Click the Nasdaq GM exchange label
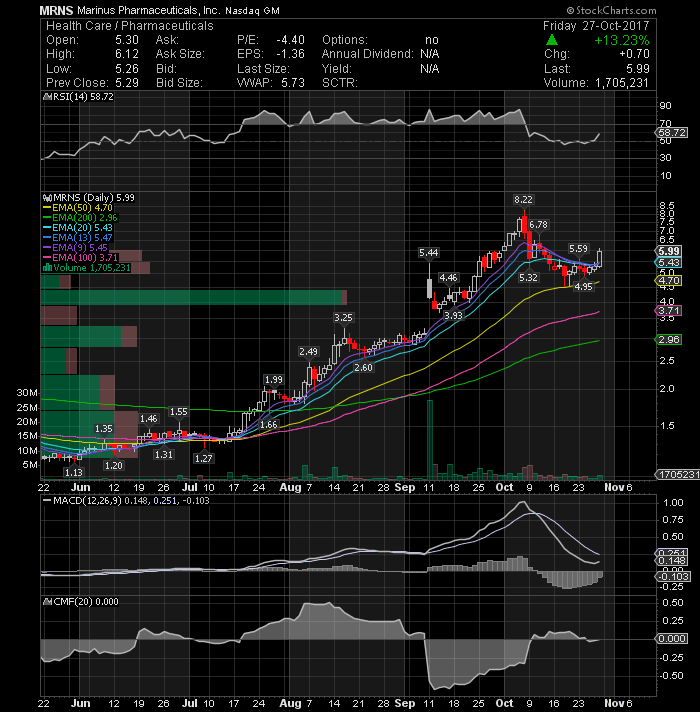This screenshot has height=712, width=700. pyautogui.click(x=252, y=10)
